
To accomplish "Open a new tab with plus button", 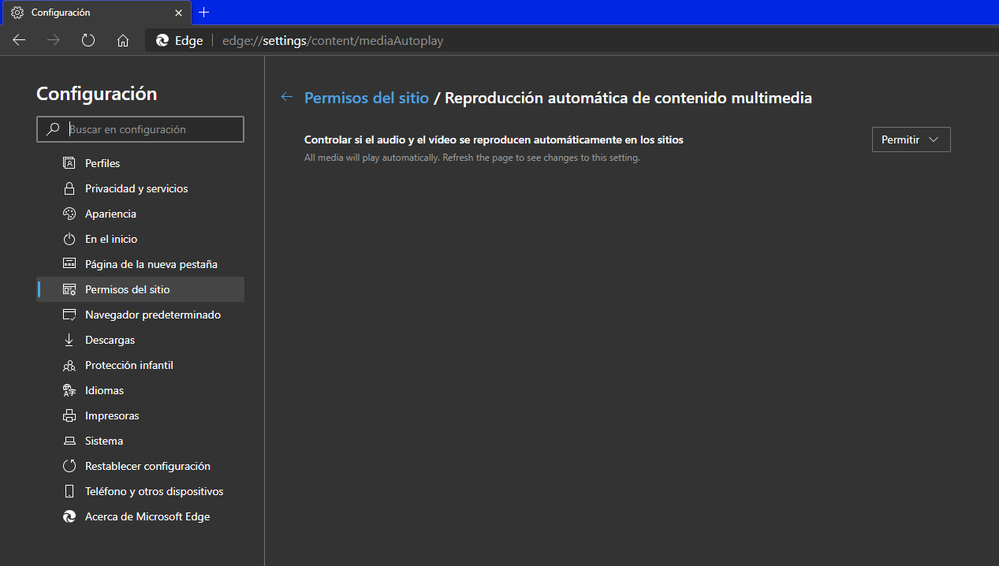I will click(x=204, y=12).
